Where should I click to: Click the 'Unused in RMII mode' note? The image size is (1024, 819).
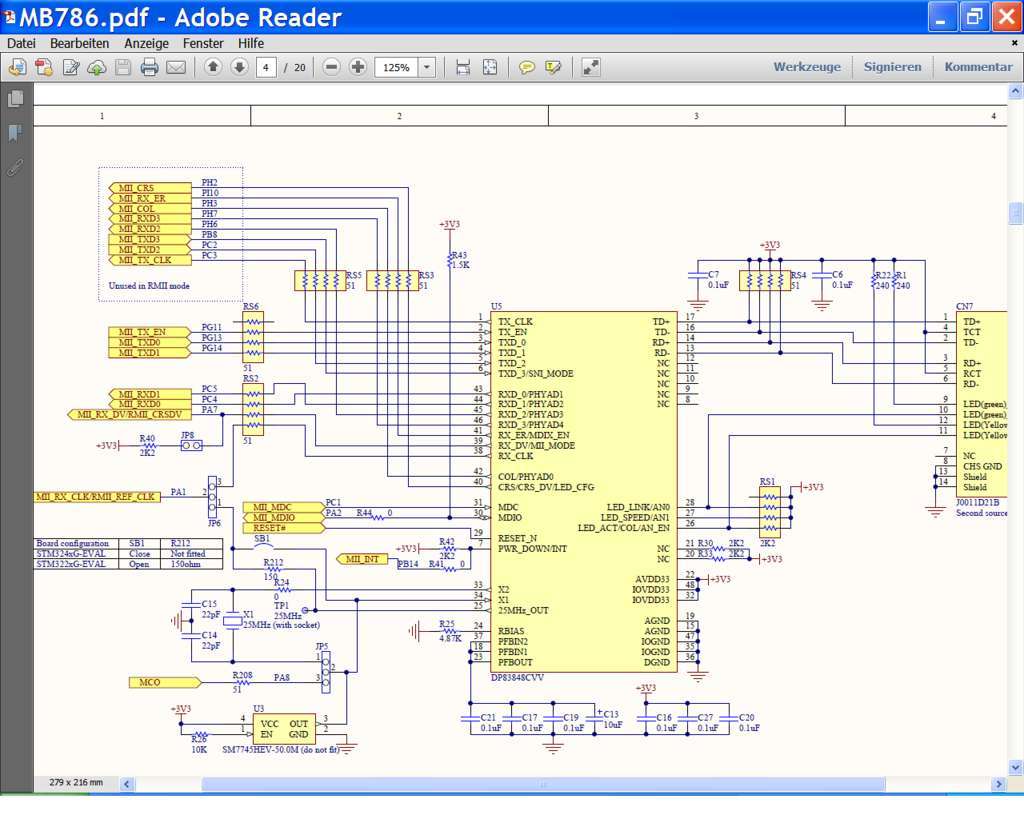click(x=149, y=286)
